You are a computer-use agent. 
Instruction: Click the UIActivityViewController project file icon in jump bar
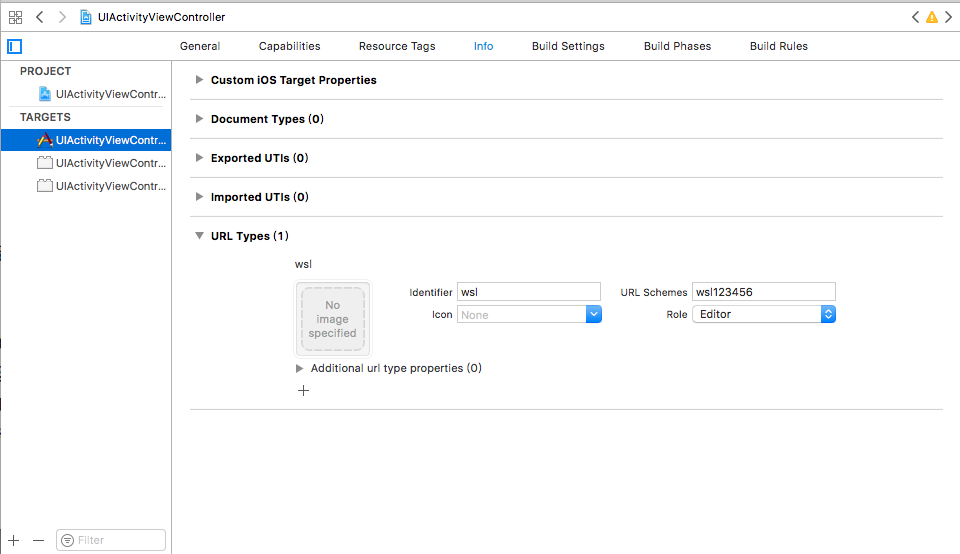86,17
